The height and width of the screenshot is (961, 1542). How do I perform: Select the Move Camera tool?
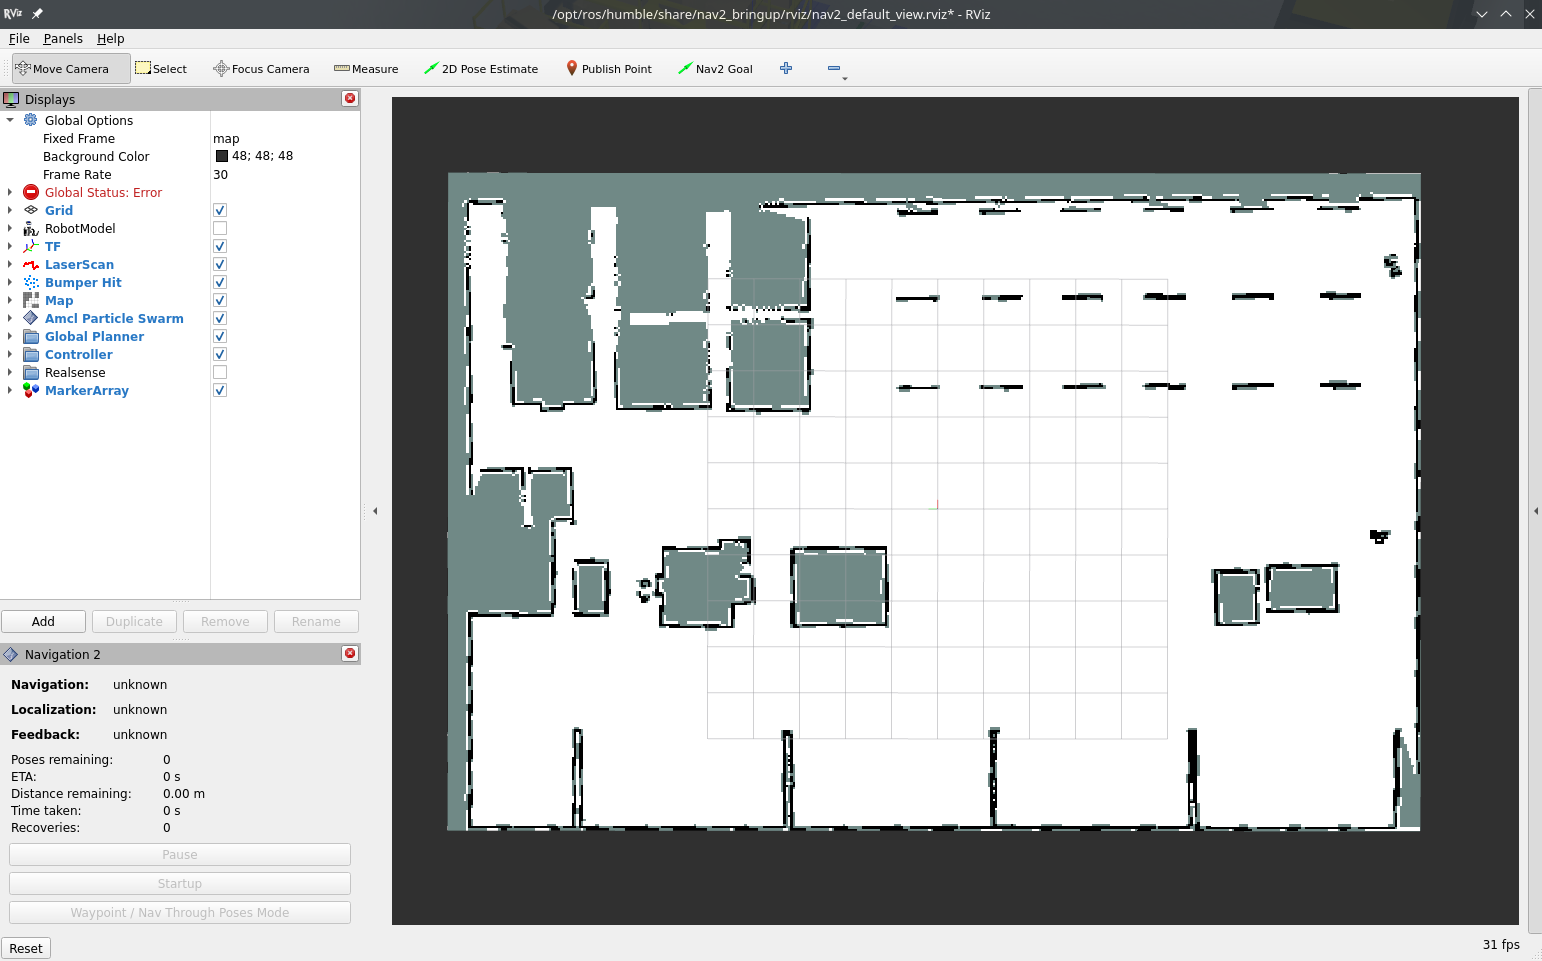[71, 69]
